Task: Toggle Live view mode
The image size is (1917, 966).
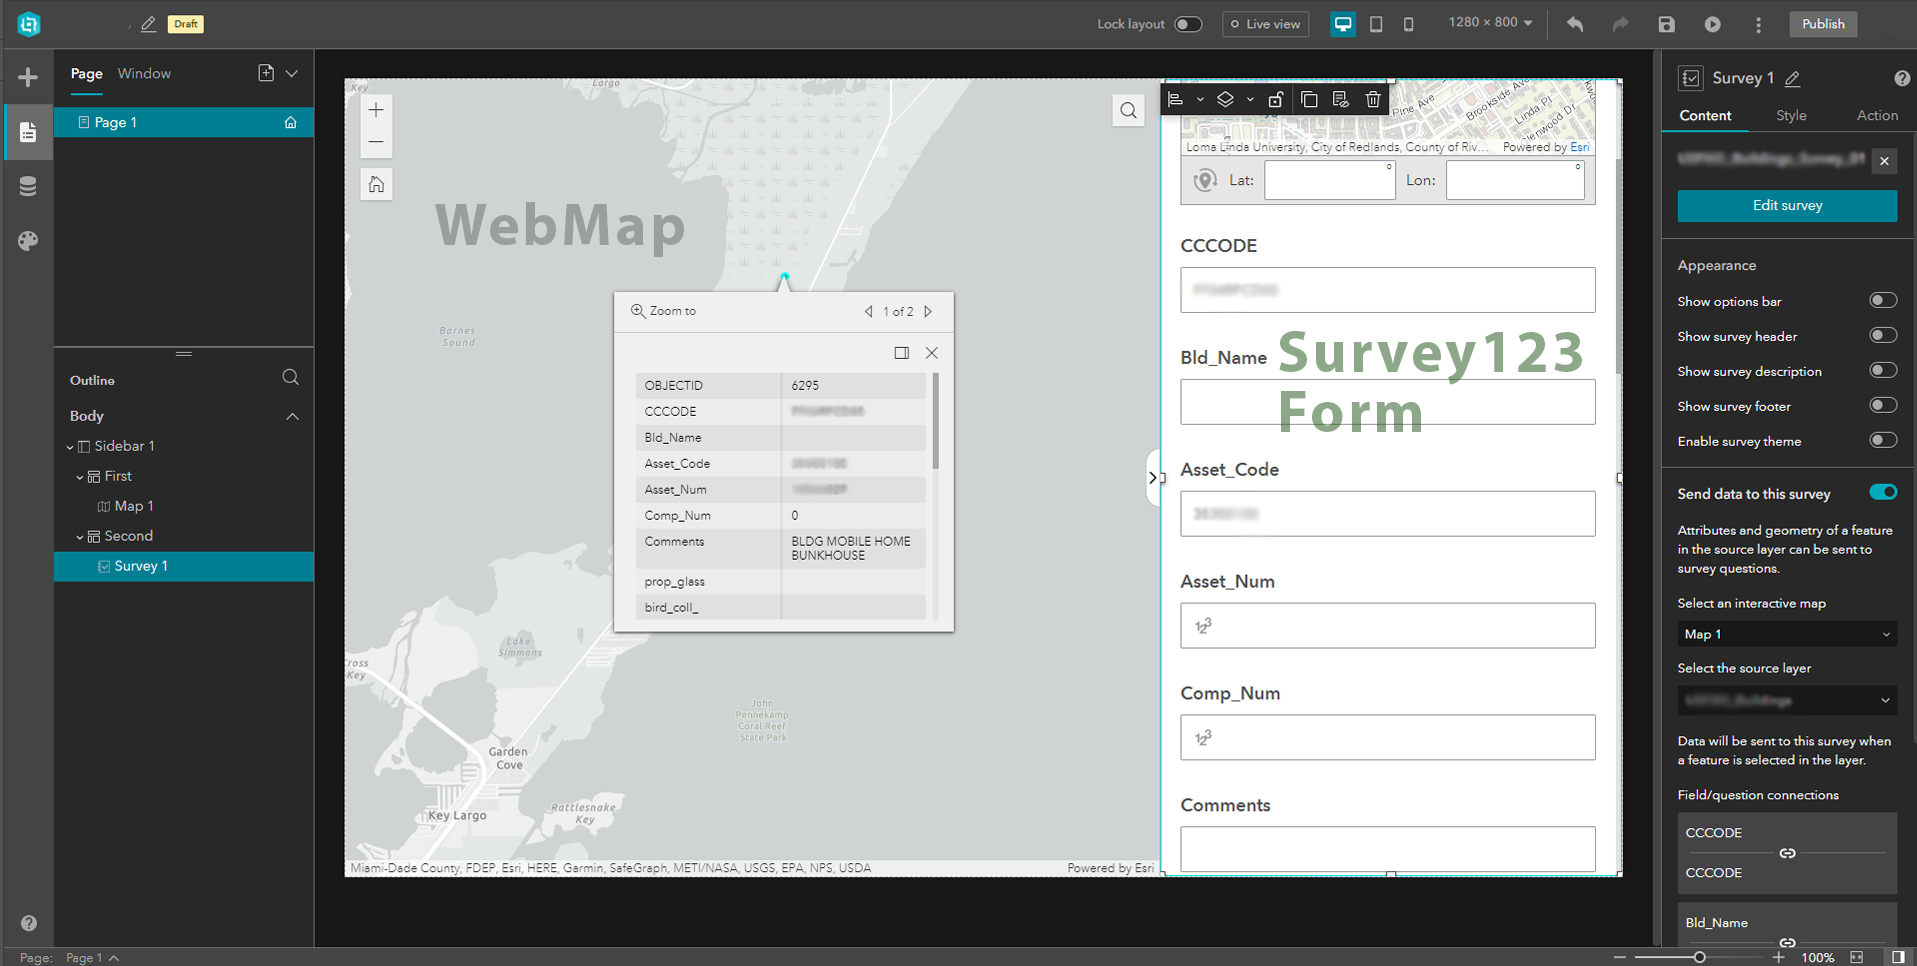Action: tap(1266, 24)
